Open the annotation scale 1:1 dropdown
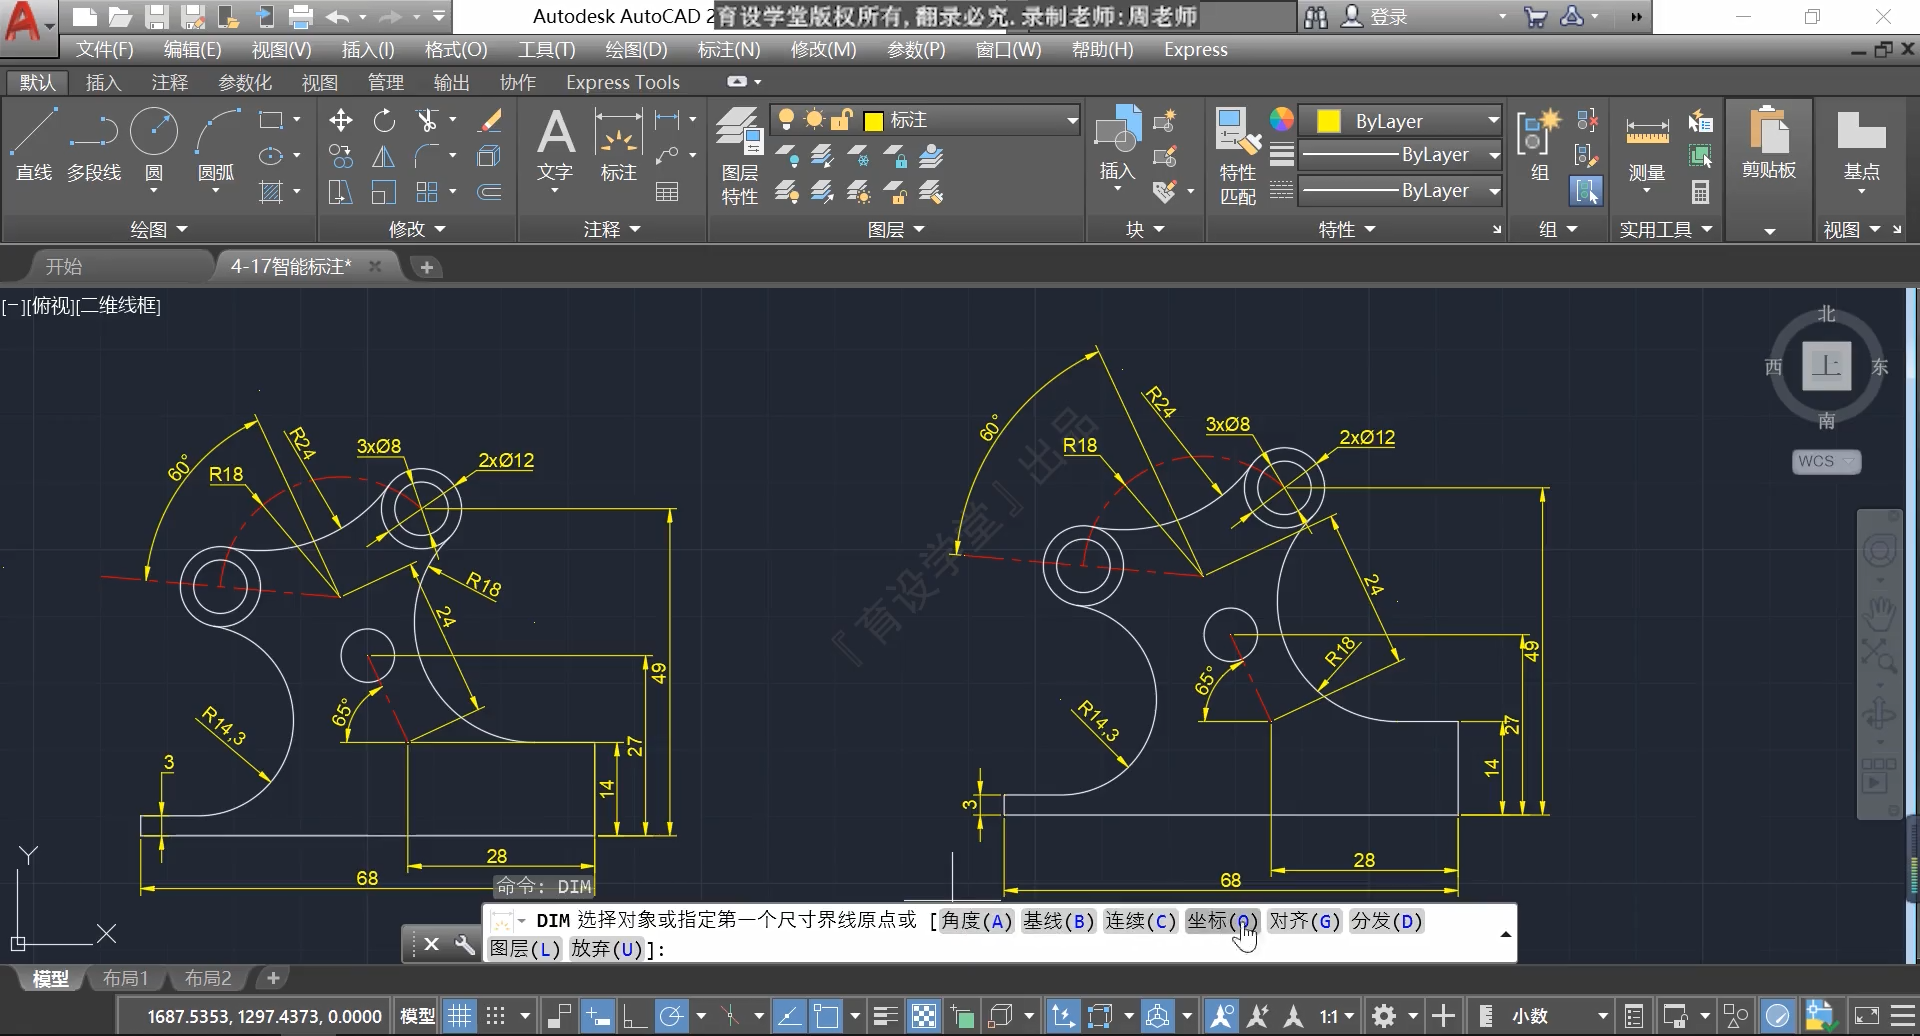Viewport: 1920px width, 1036px height. point(1336,1016)
